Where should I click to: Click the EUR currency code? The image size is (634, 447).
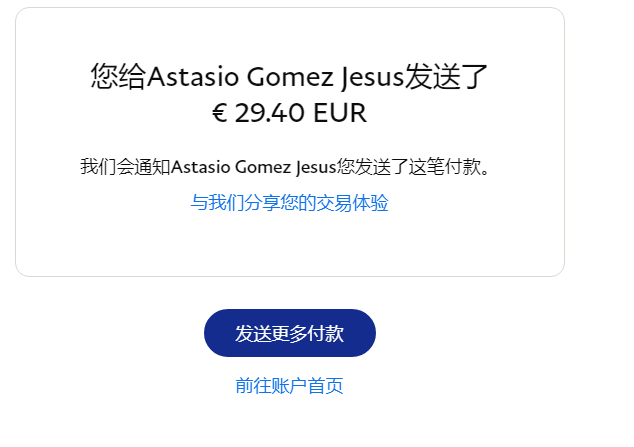tap(340, 113)
